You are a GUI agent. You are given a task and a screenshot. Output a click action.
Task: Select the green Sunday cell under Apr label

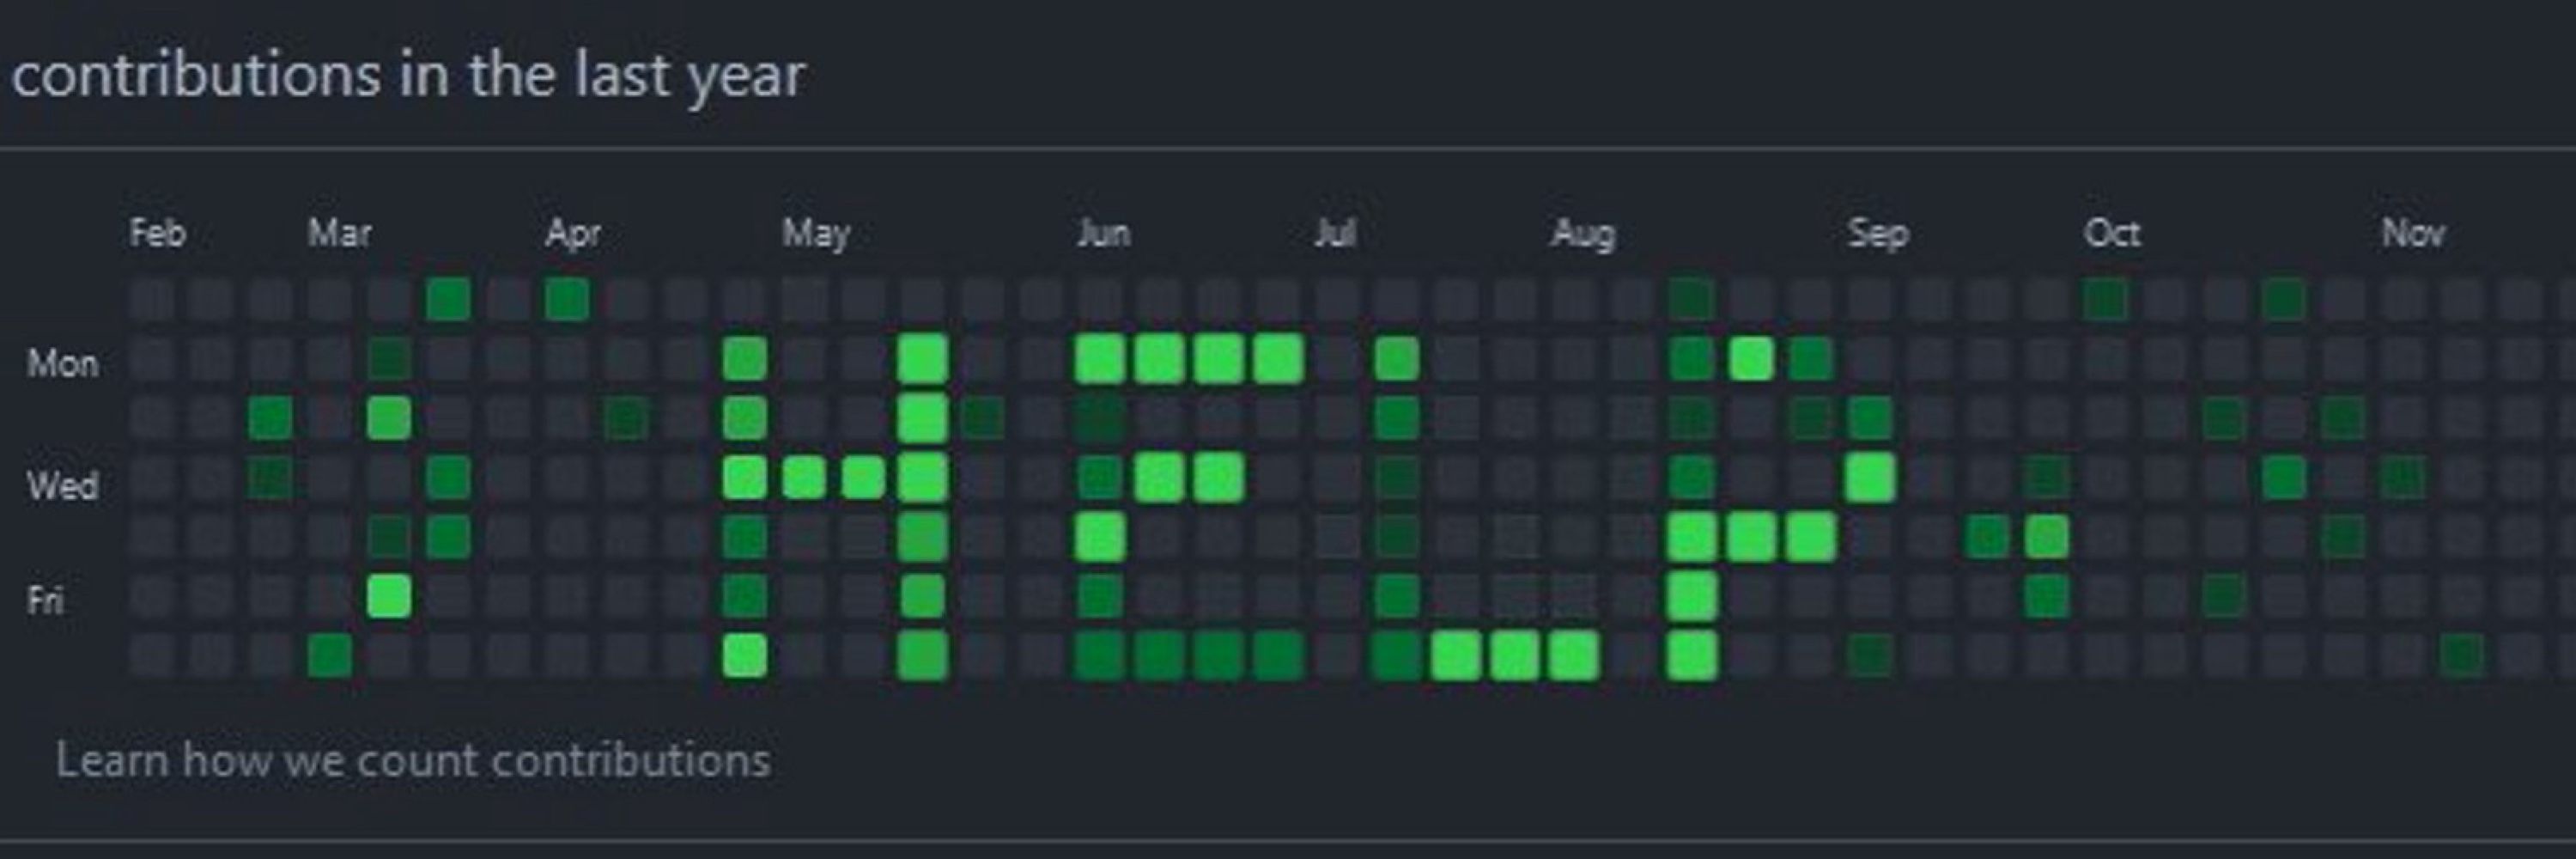point(567,299)
